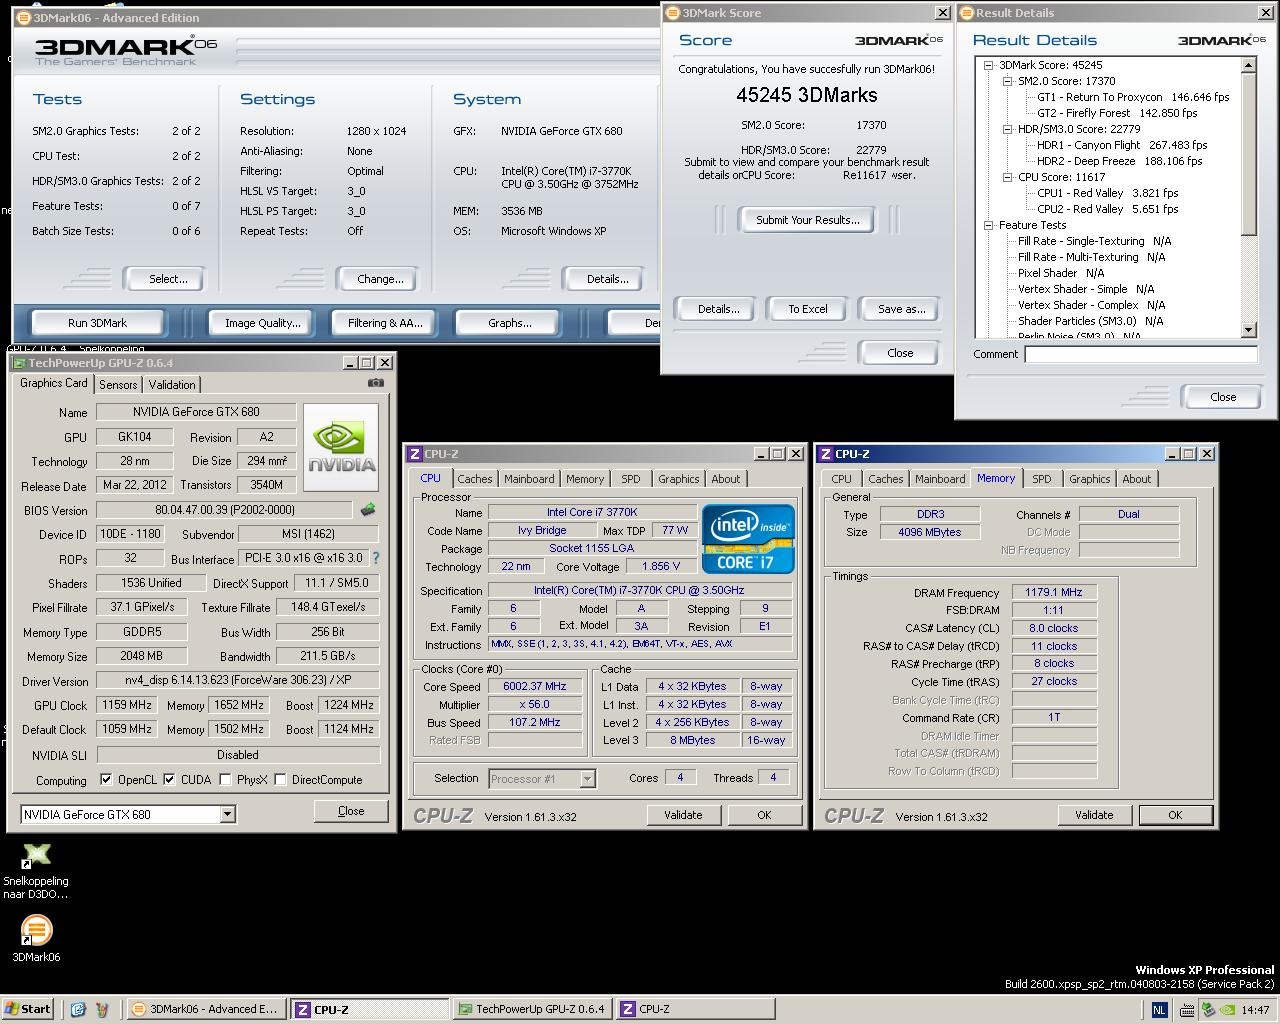Viewport: 1280px width, 1024px height.
Task: Click the GPU-Z screenshot camera icon
Action: [x=375, y=383]
